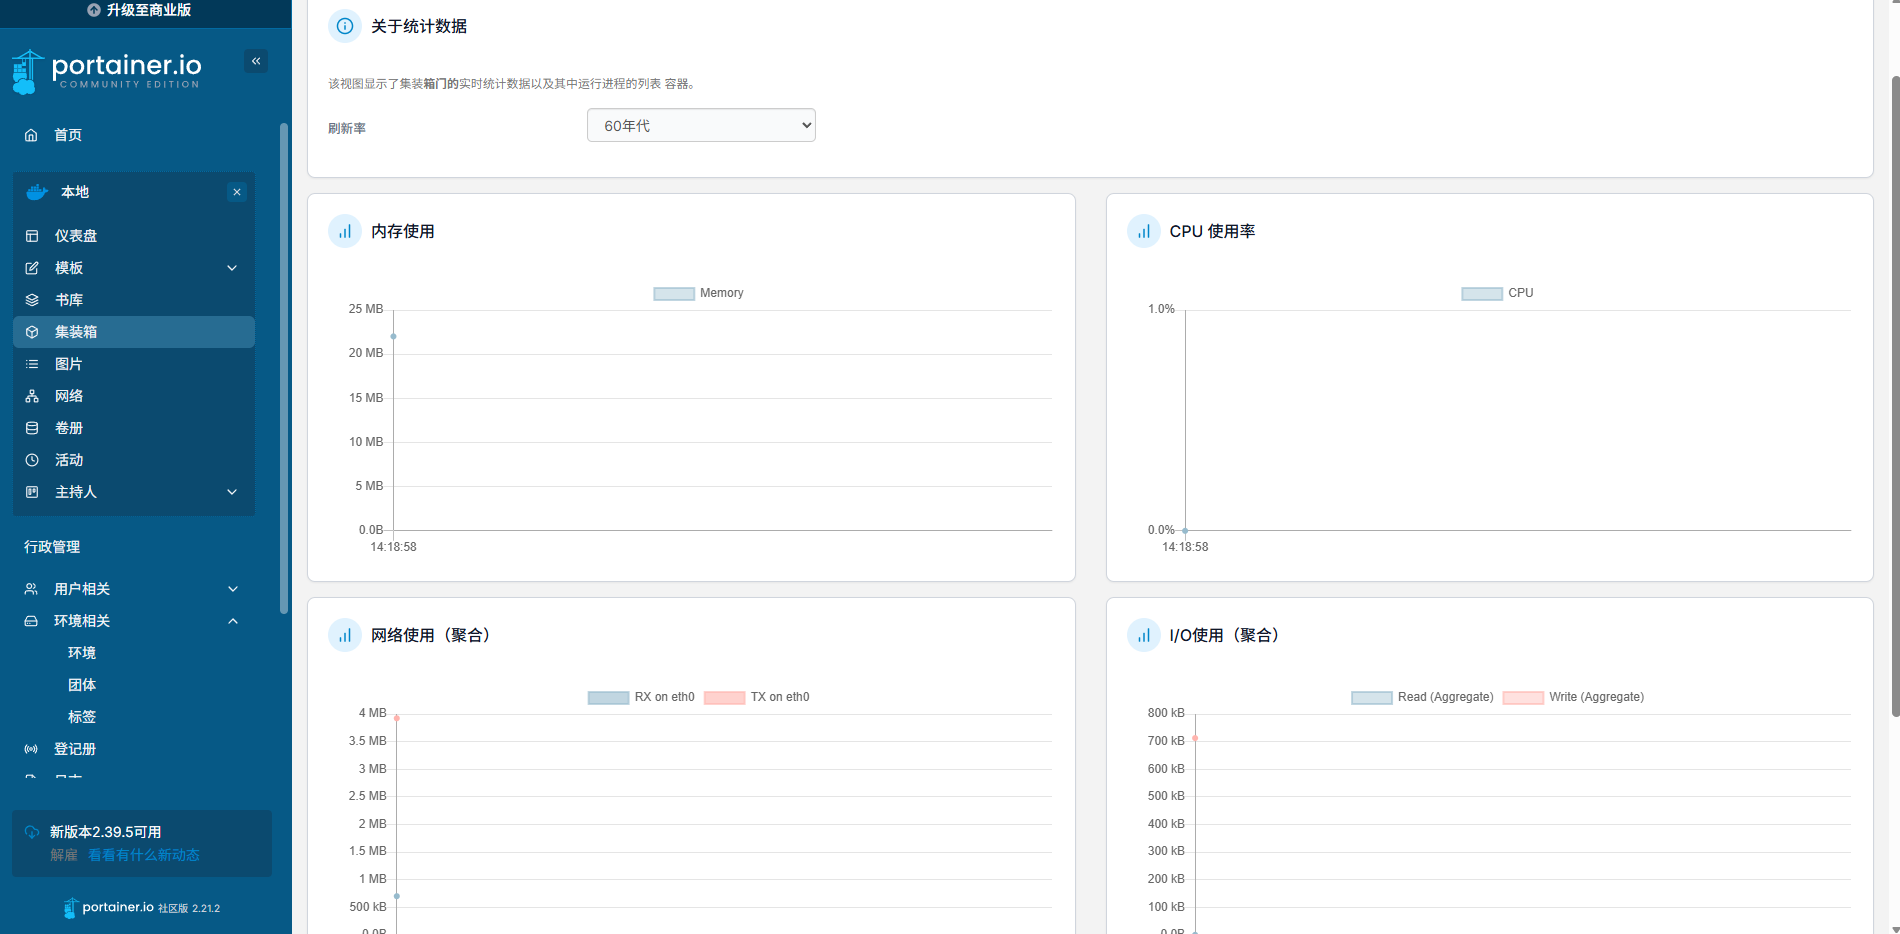Click the cloud download icon by new version notice
The image size is (1900, 934).
[x=32, y=832]
